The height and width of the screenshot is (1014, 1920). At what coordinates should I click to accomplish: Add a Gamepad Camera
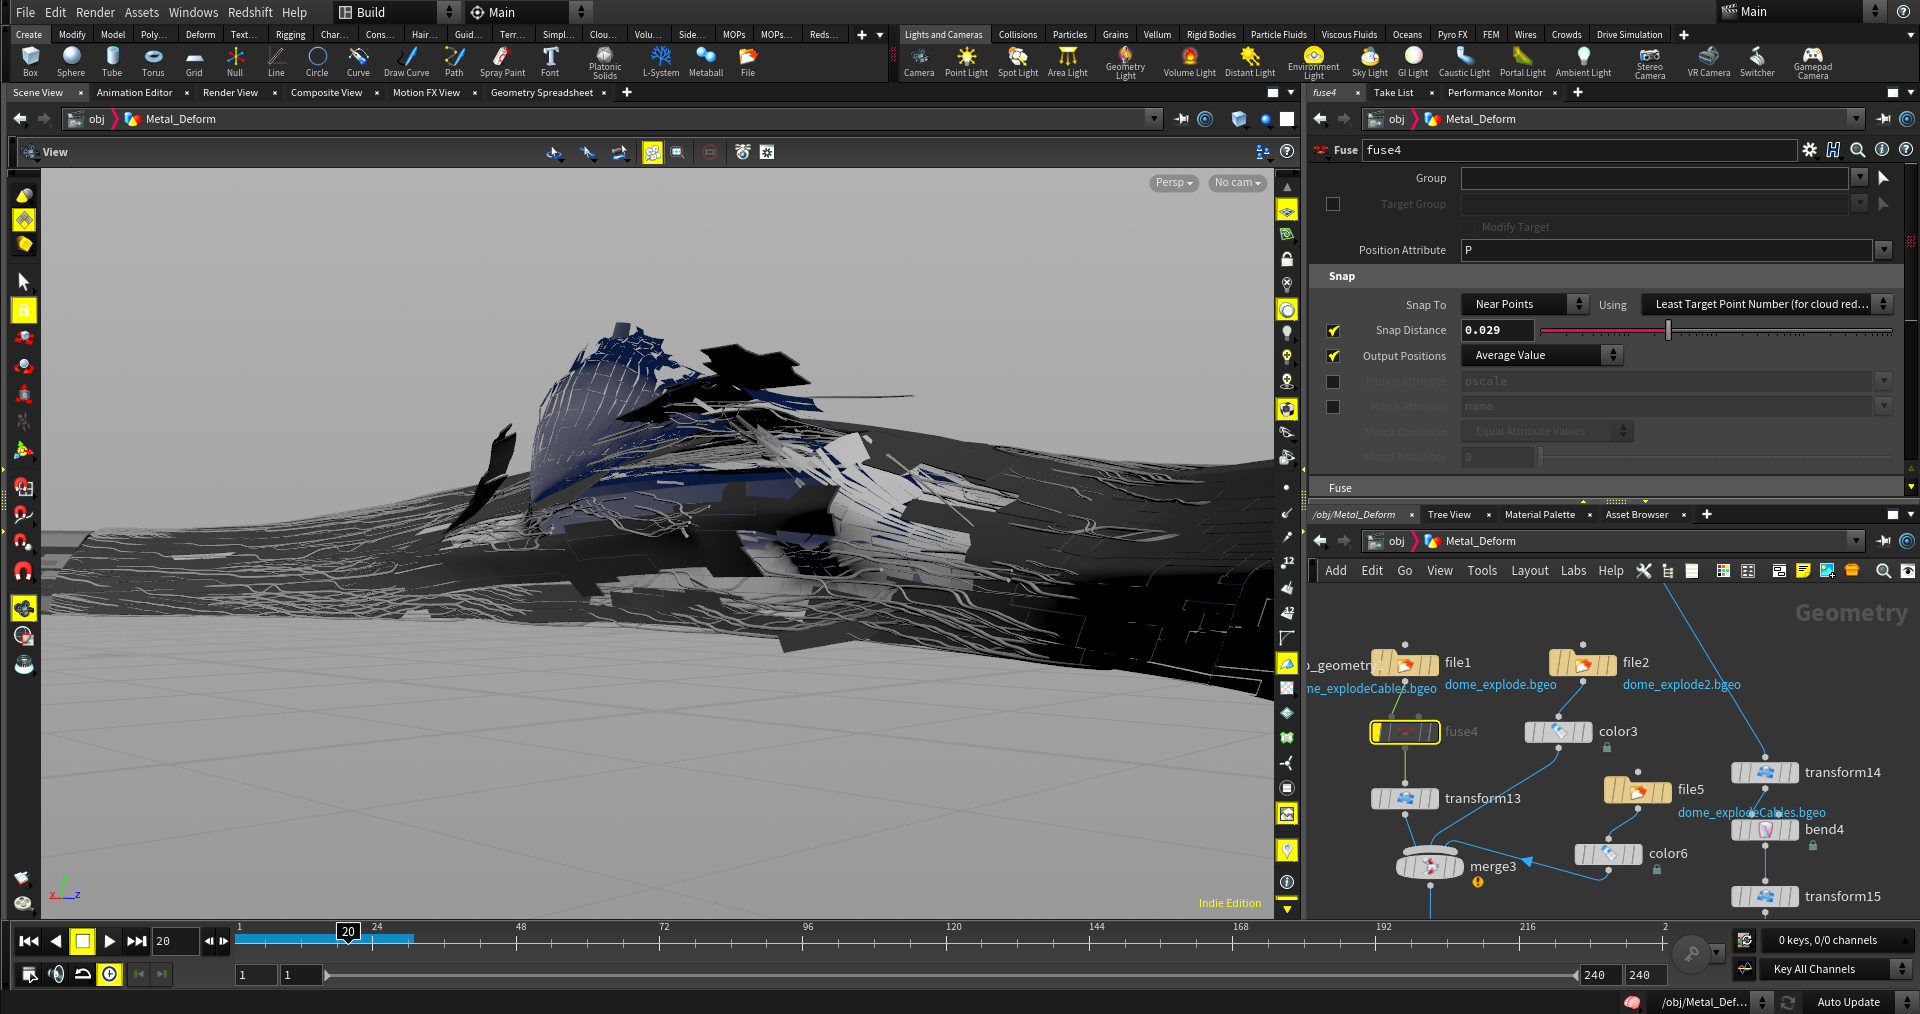[x=1813, y=63]
